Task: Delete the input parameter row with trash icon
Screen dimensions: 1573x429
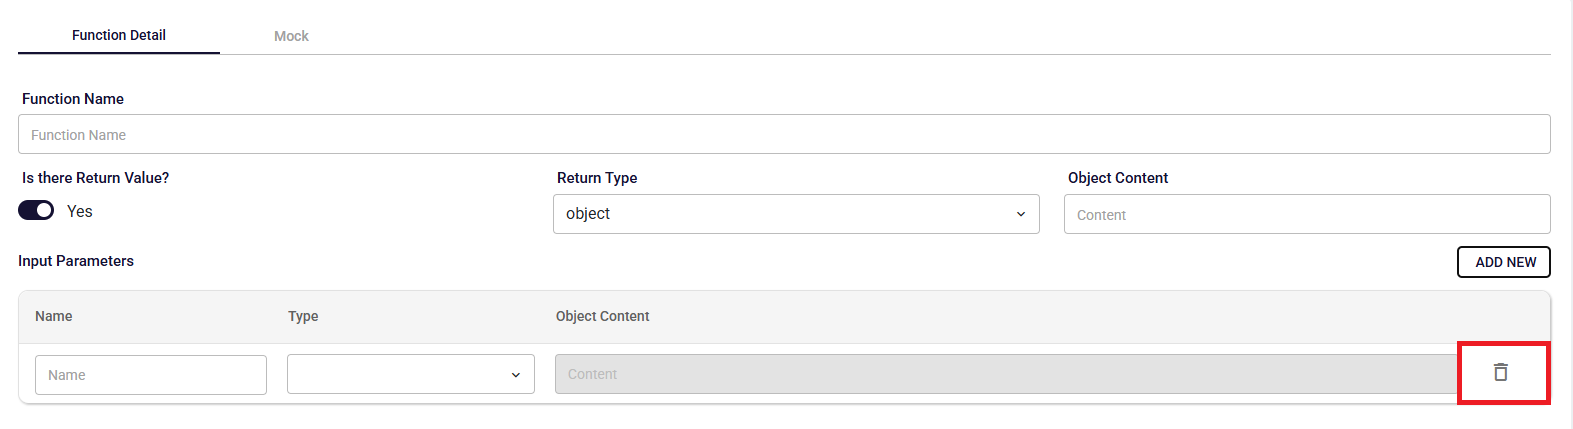Action: [x=1500, y=372]
